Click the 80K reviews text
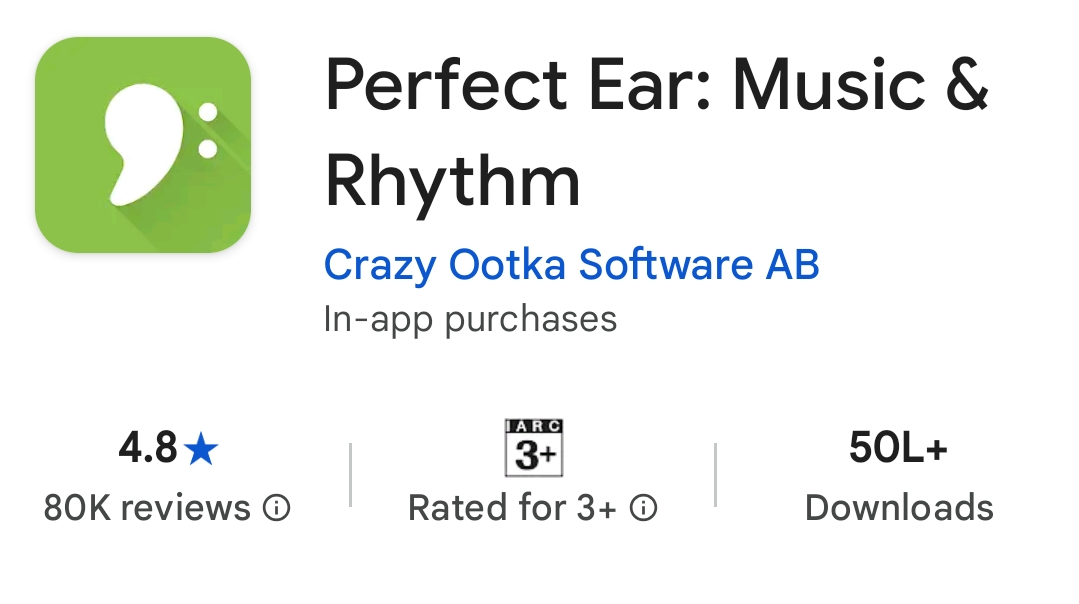Screen dimensions: 1079x604 coord(147,508)
